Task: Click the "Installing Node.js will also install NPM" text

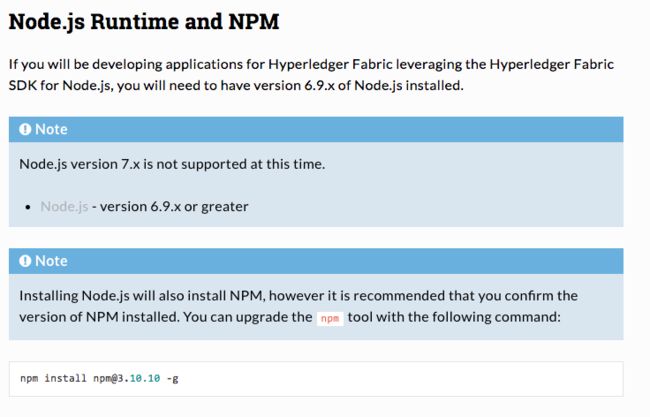Action: [141, 296]
